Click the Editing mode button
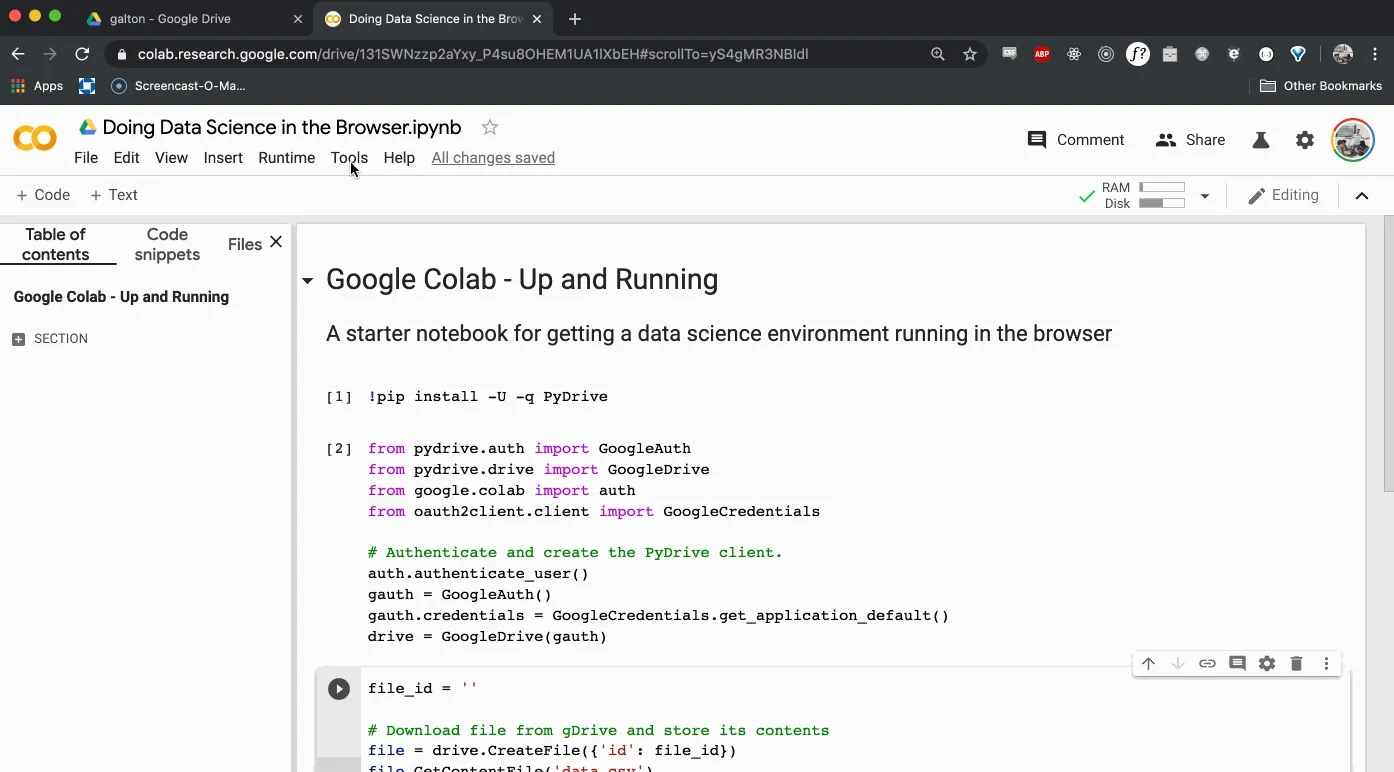The height and width of the screenshot is (772, 1394). click(x=1284, y=196)
